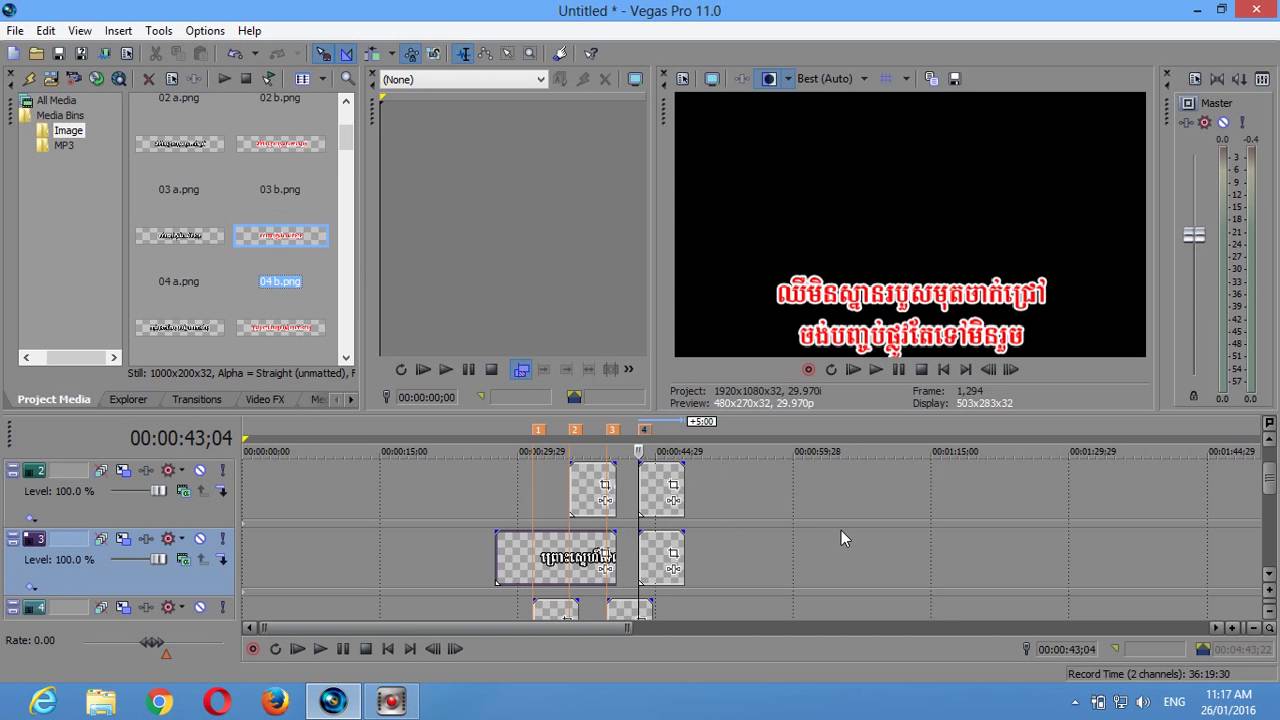Select the Zoom edit tool in toolbar
The image size is (1280, 720).
(530, 54)
